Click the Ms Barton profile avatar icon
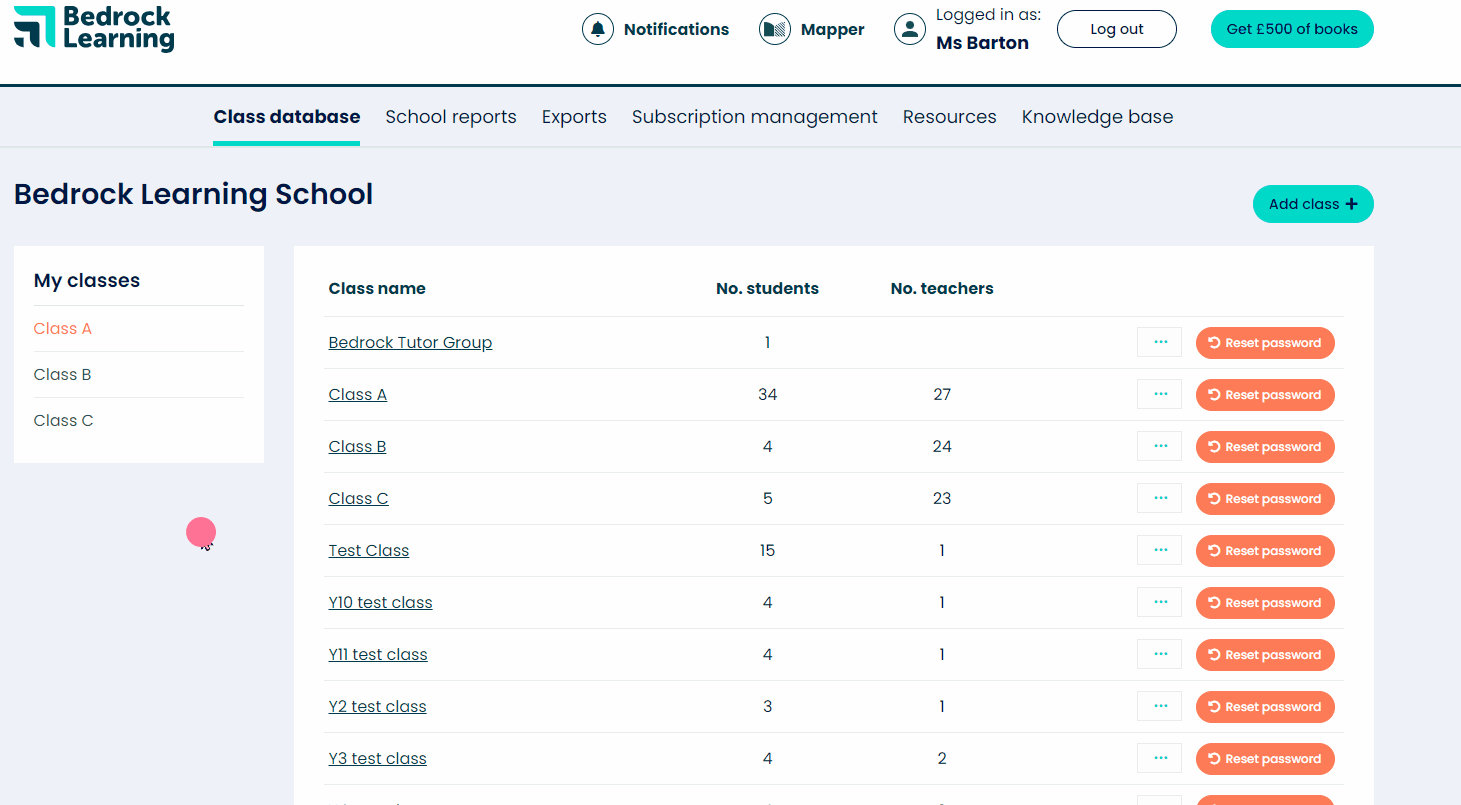This screenshot has width=1461, height=805. [x=910, y=29]
